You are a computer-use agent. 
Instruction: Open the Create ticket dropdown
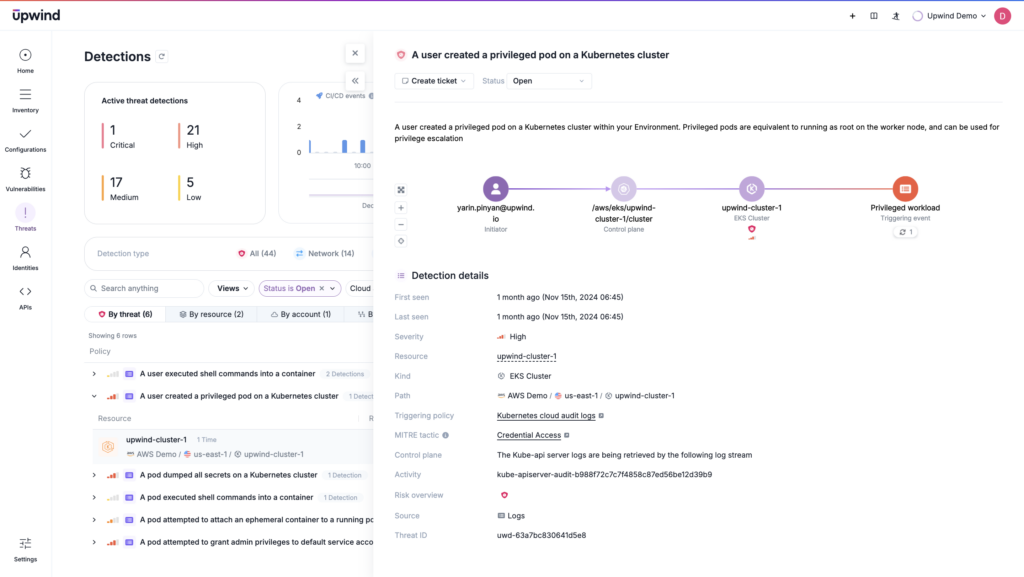pos(434,81)
